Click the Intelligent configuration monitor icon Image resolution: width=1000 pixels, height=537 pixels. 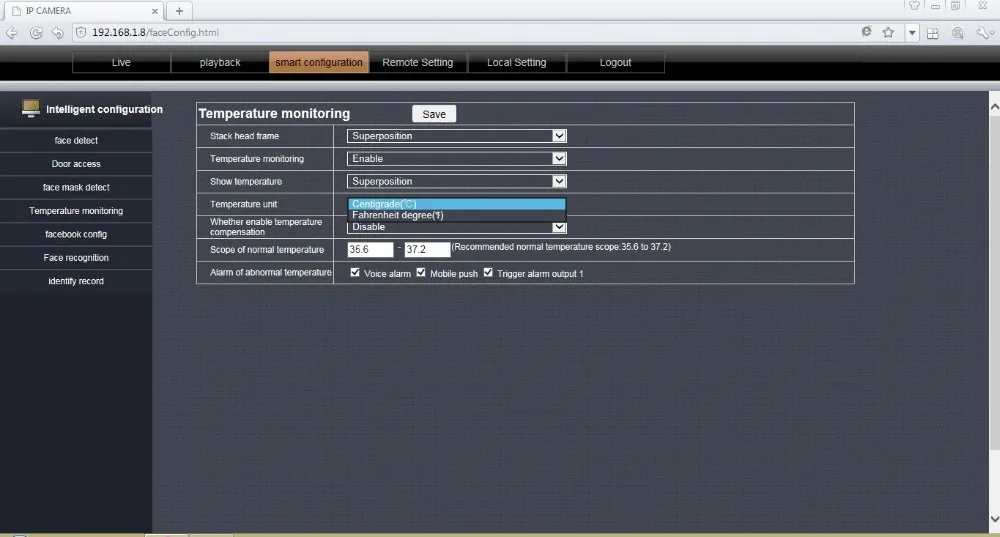tap(30, 108)
